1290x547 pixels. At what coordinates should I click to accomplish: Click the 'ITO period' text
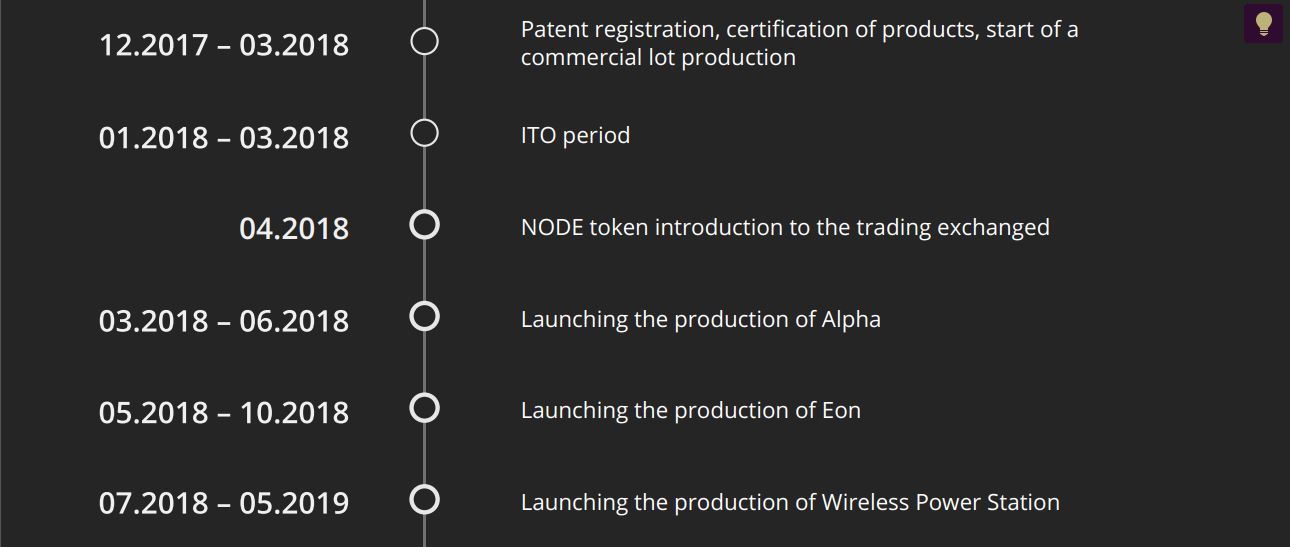click(x=576, y=136)
